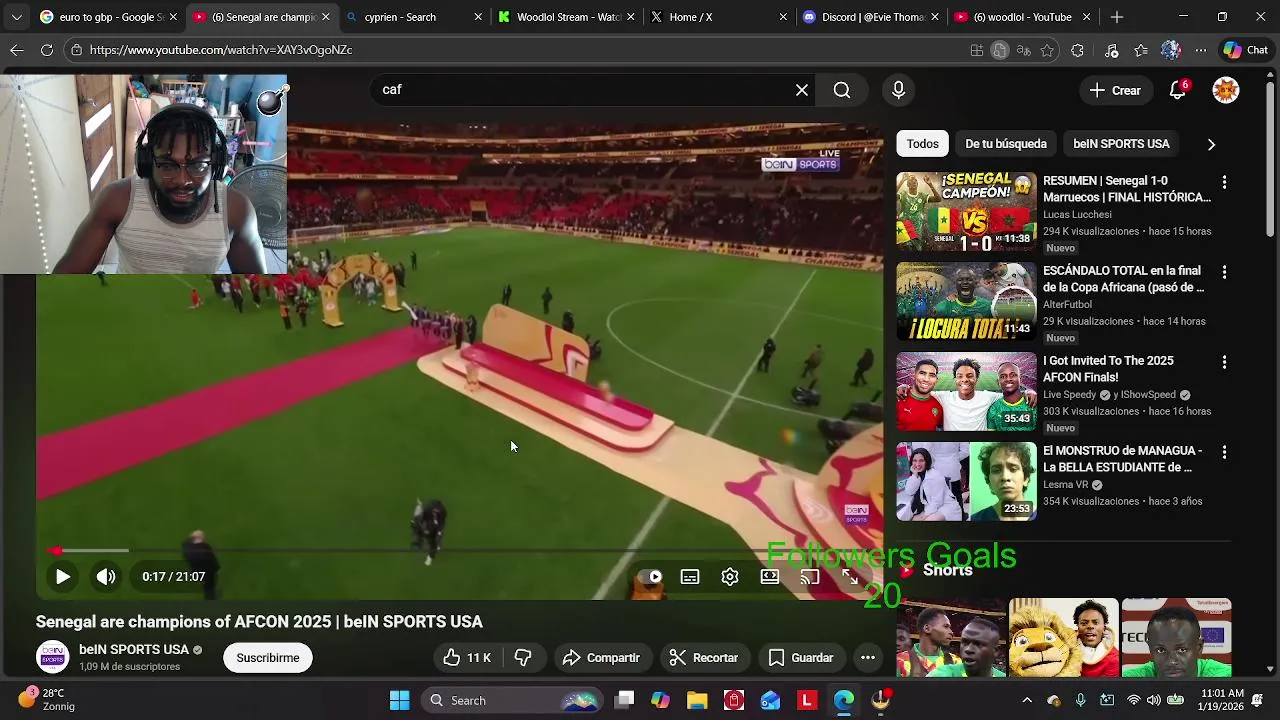Image resolution: width=1280 pixels, height=720 pixels.
Task: Open the beIN SPORTS USA channel name link
Action: click(134, 650)
